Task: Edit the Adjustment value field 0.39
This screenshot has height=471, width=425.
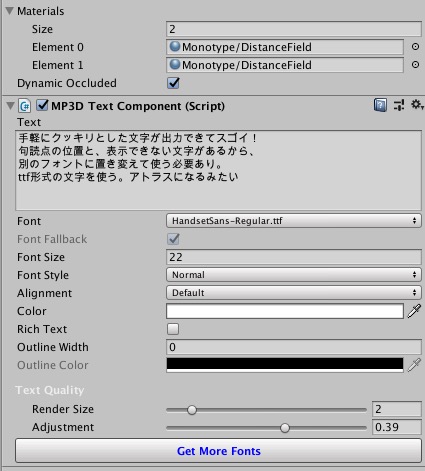Action: tap(397, 427)
